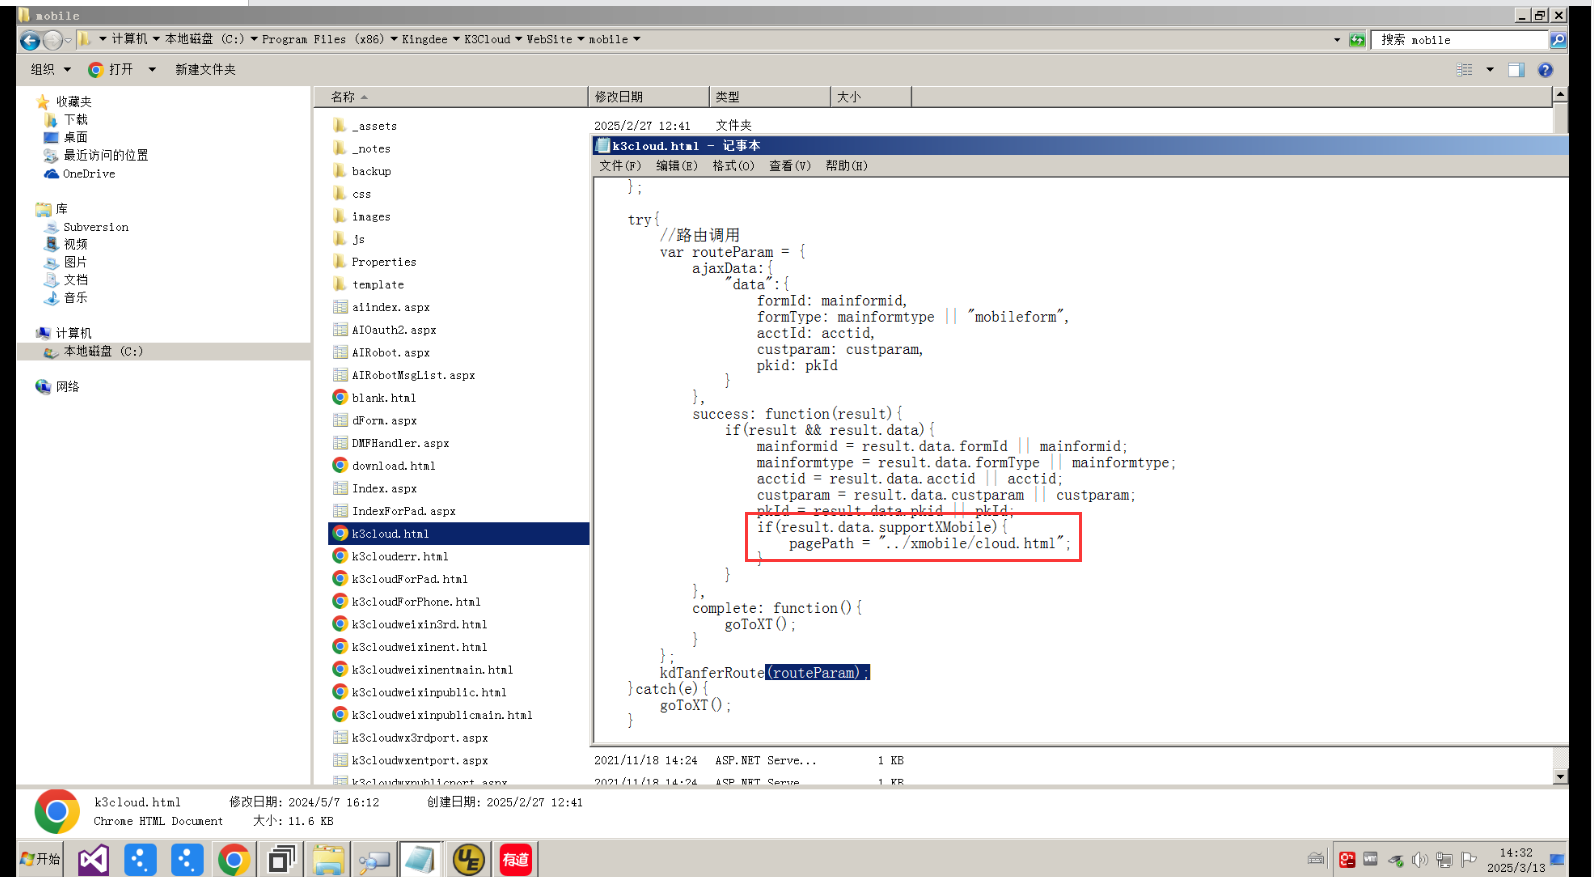1594x877 pixels.
Task: Click the Kingdee breadcrumb segment
Action: 424,39
